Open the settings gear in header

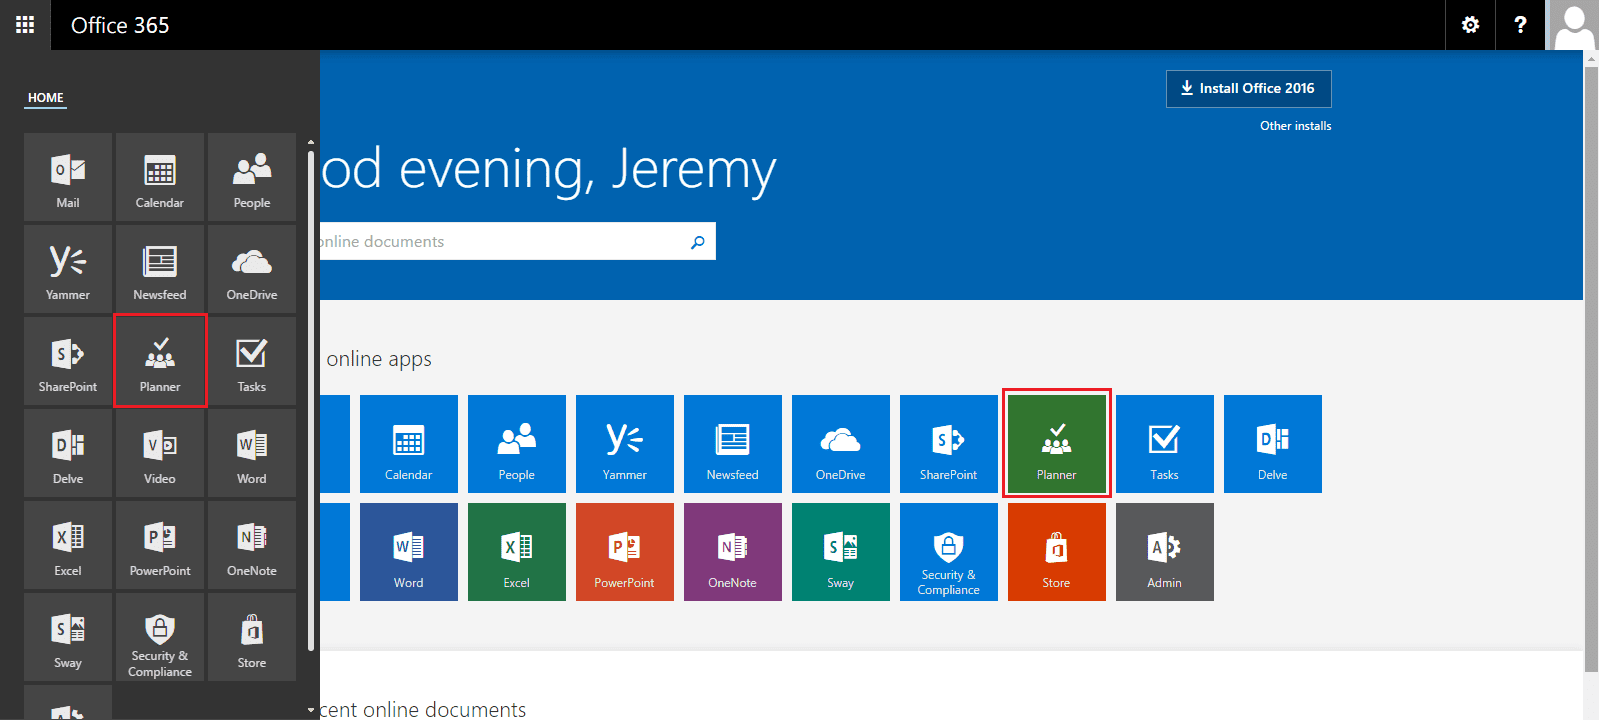coord(1470,25)
